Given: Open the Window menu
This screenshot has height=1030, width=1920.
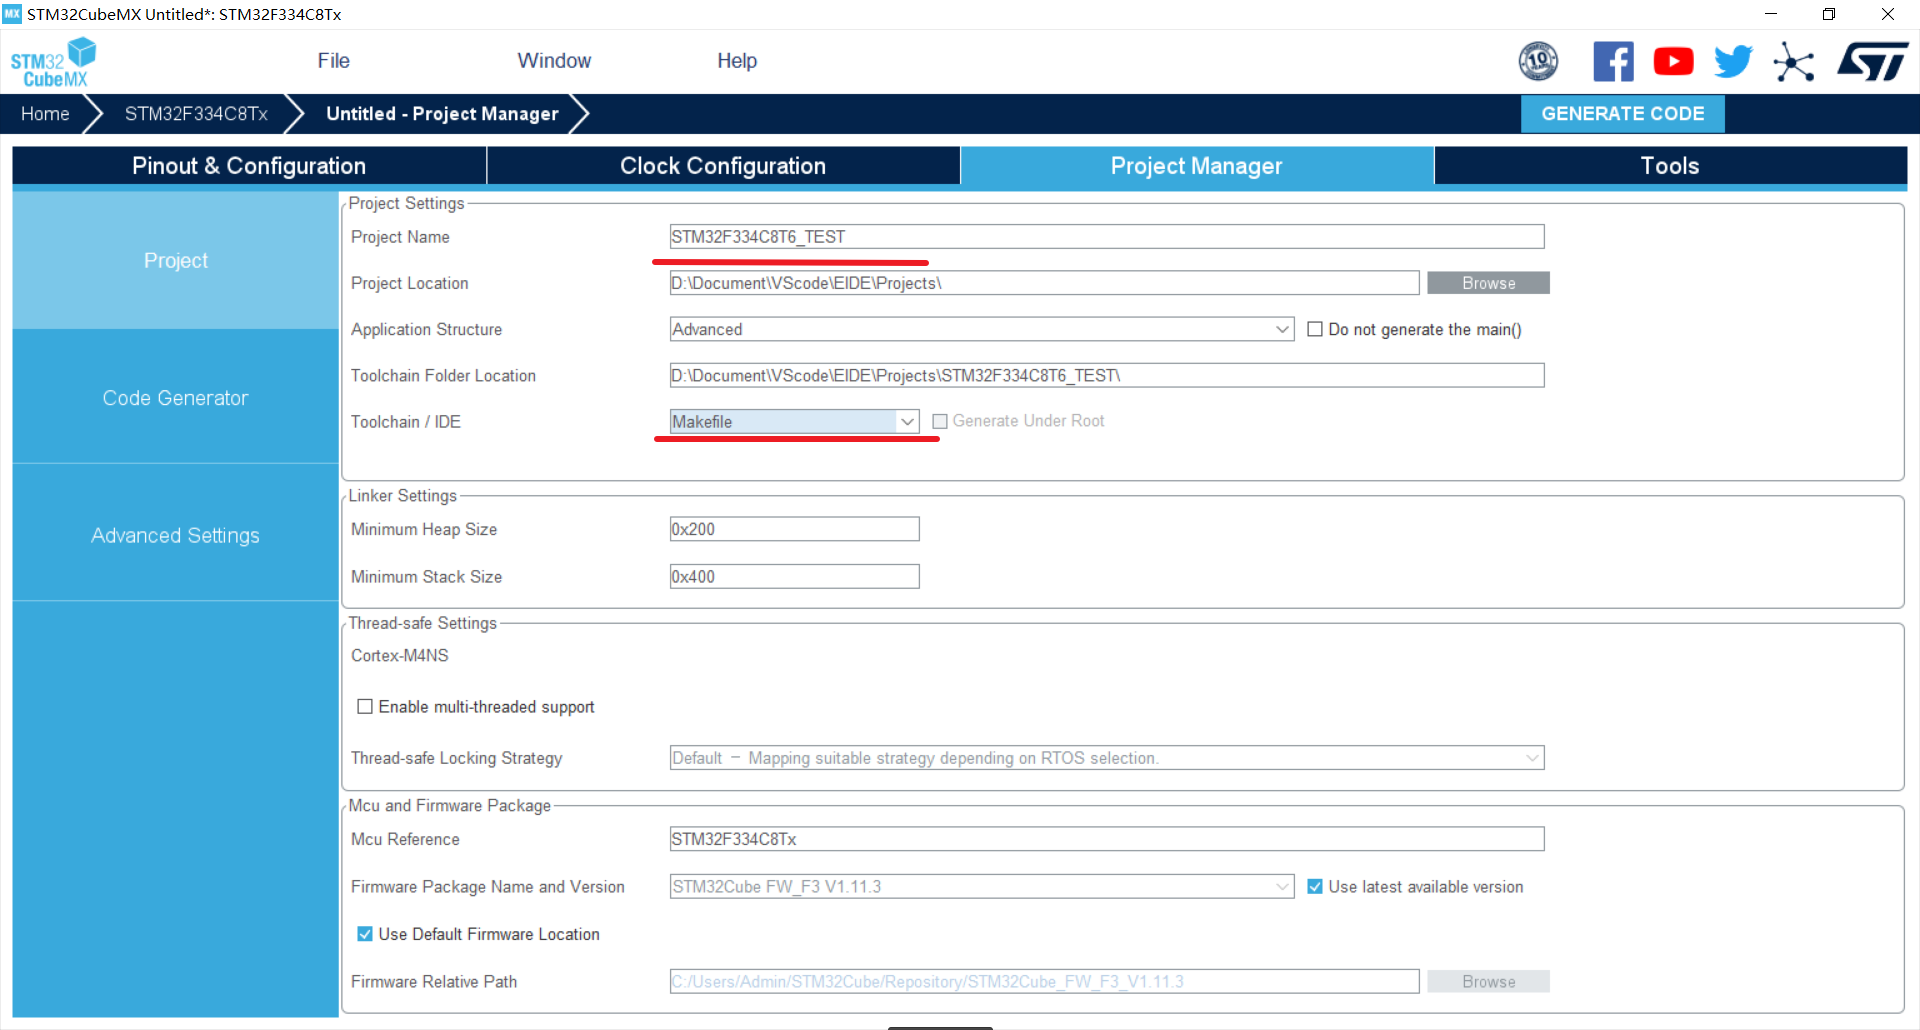Looking at the screenshot, I should click(x=554, y=61).
